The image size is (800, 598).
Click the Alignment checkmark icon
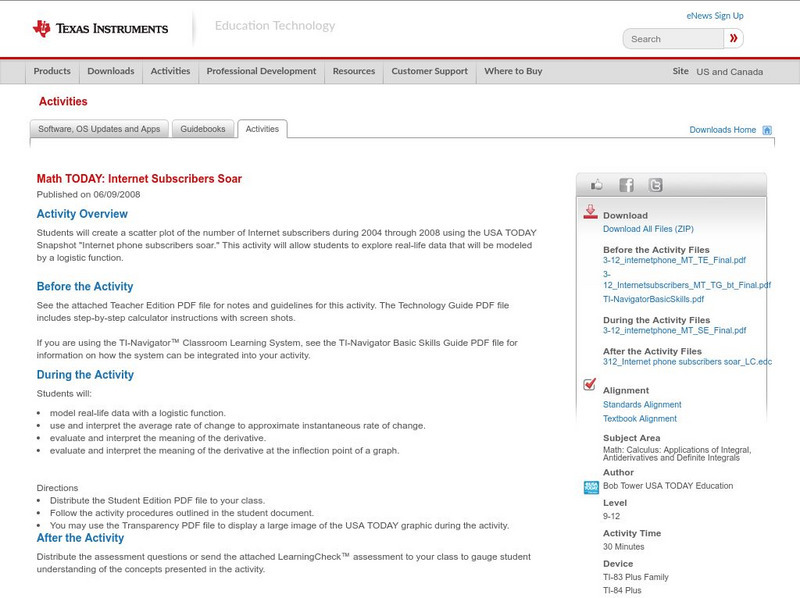[589, 384]
